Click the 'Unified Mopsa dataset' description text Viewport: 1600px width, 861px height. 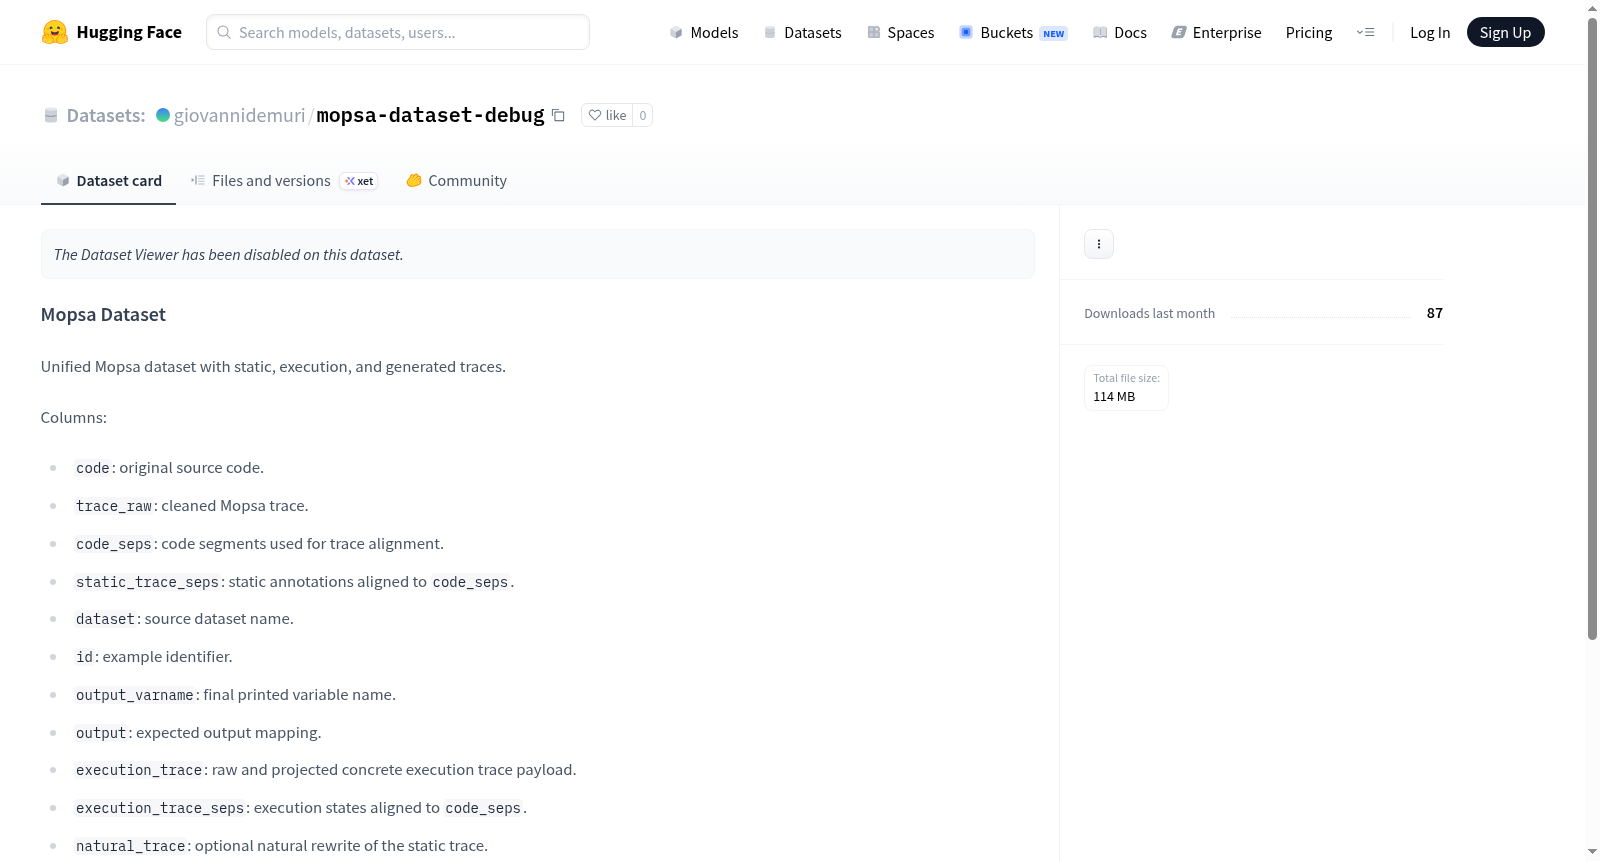(x=273, y=367)
